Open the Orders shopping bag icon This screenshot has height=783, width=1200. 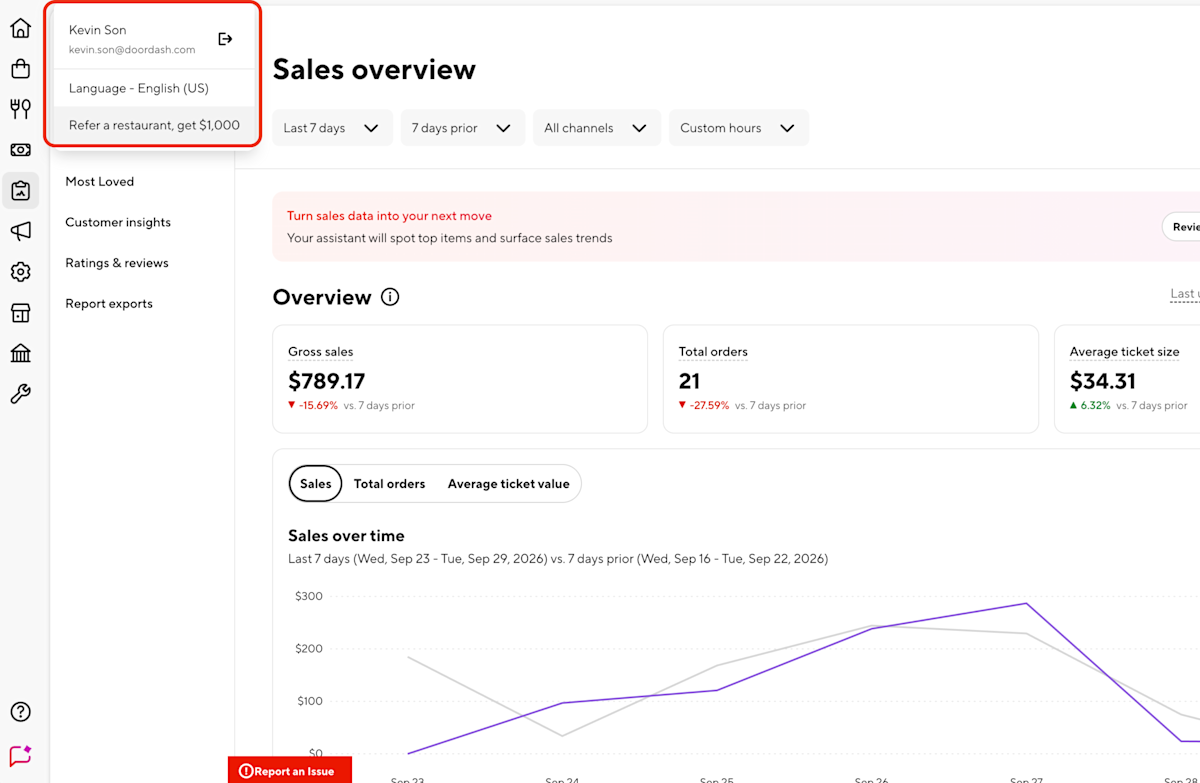(x=20, y=68)
